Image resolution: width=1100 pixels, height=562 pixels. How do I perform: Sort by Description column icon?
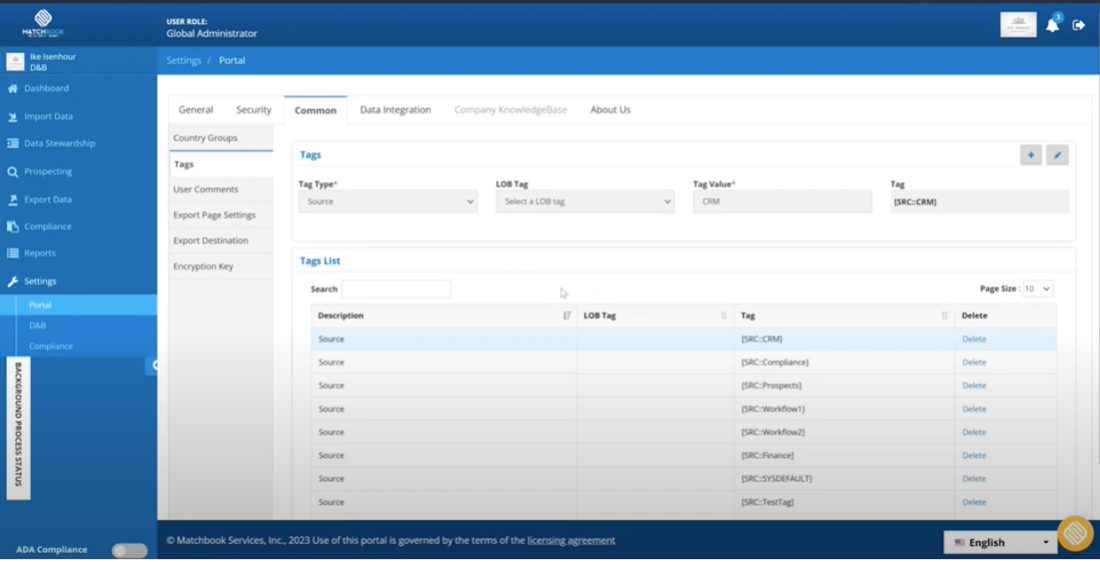click(567, 316)
